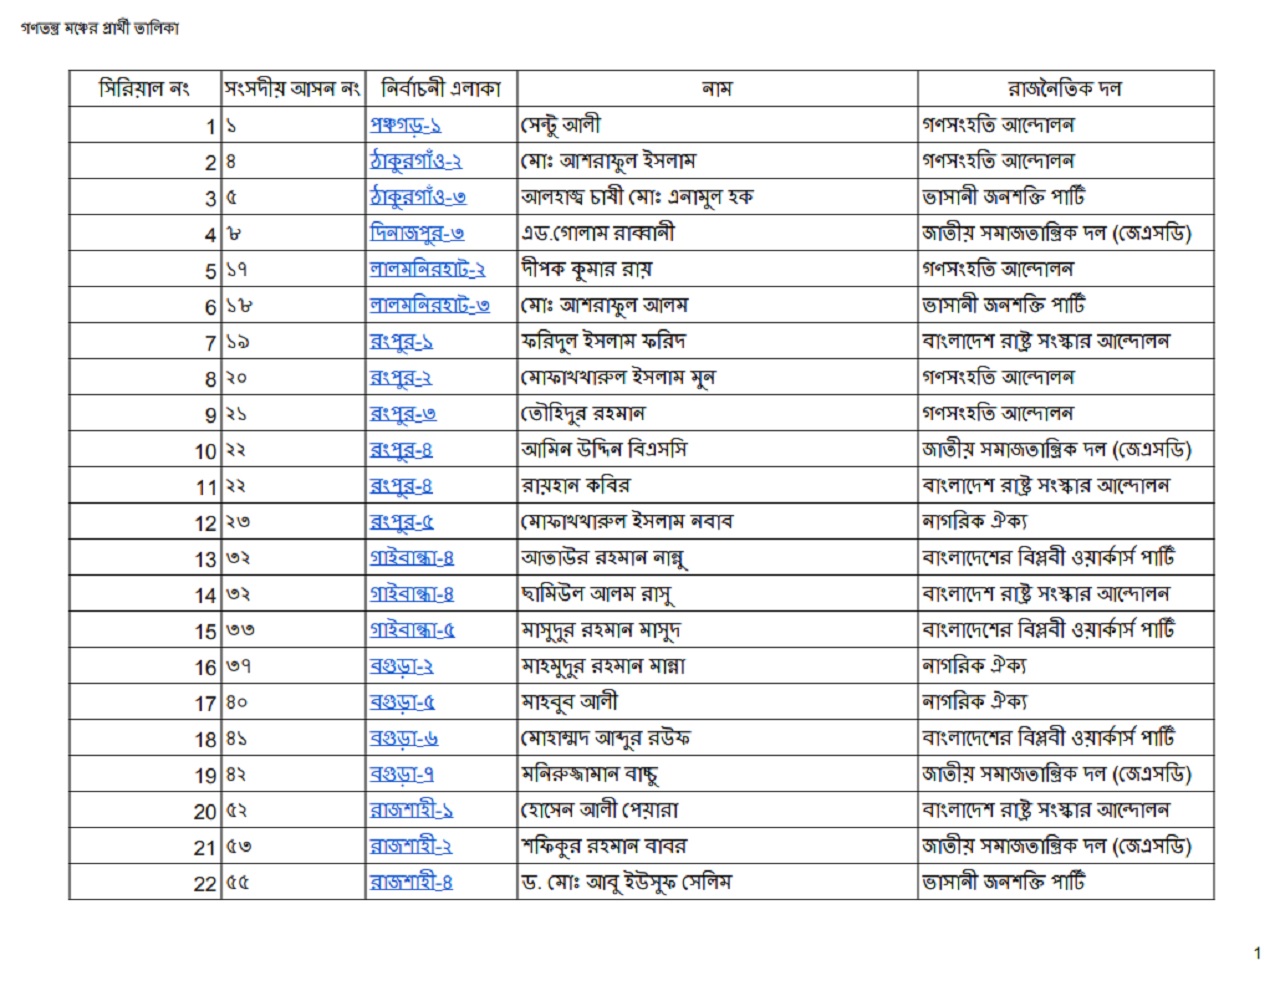Viewport: 1280px width, 981px height.
Task: Open the লালমনিরহাট-২ constituency link
Action: [427, 270]
